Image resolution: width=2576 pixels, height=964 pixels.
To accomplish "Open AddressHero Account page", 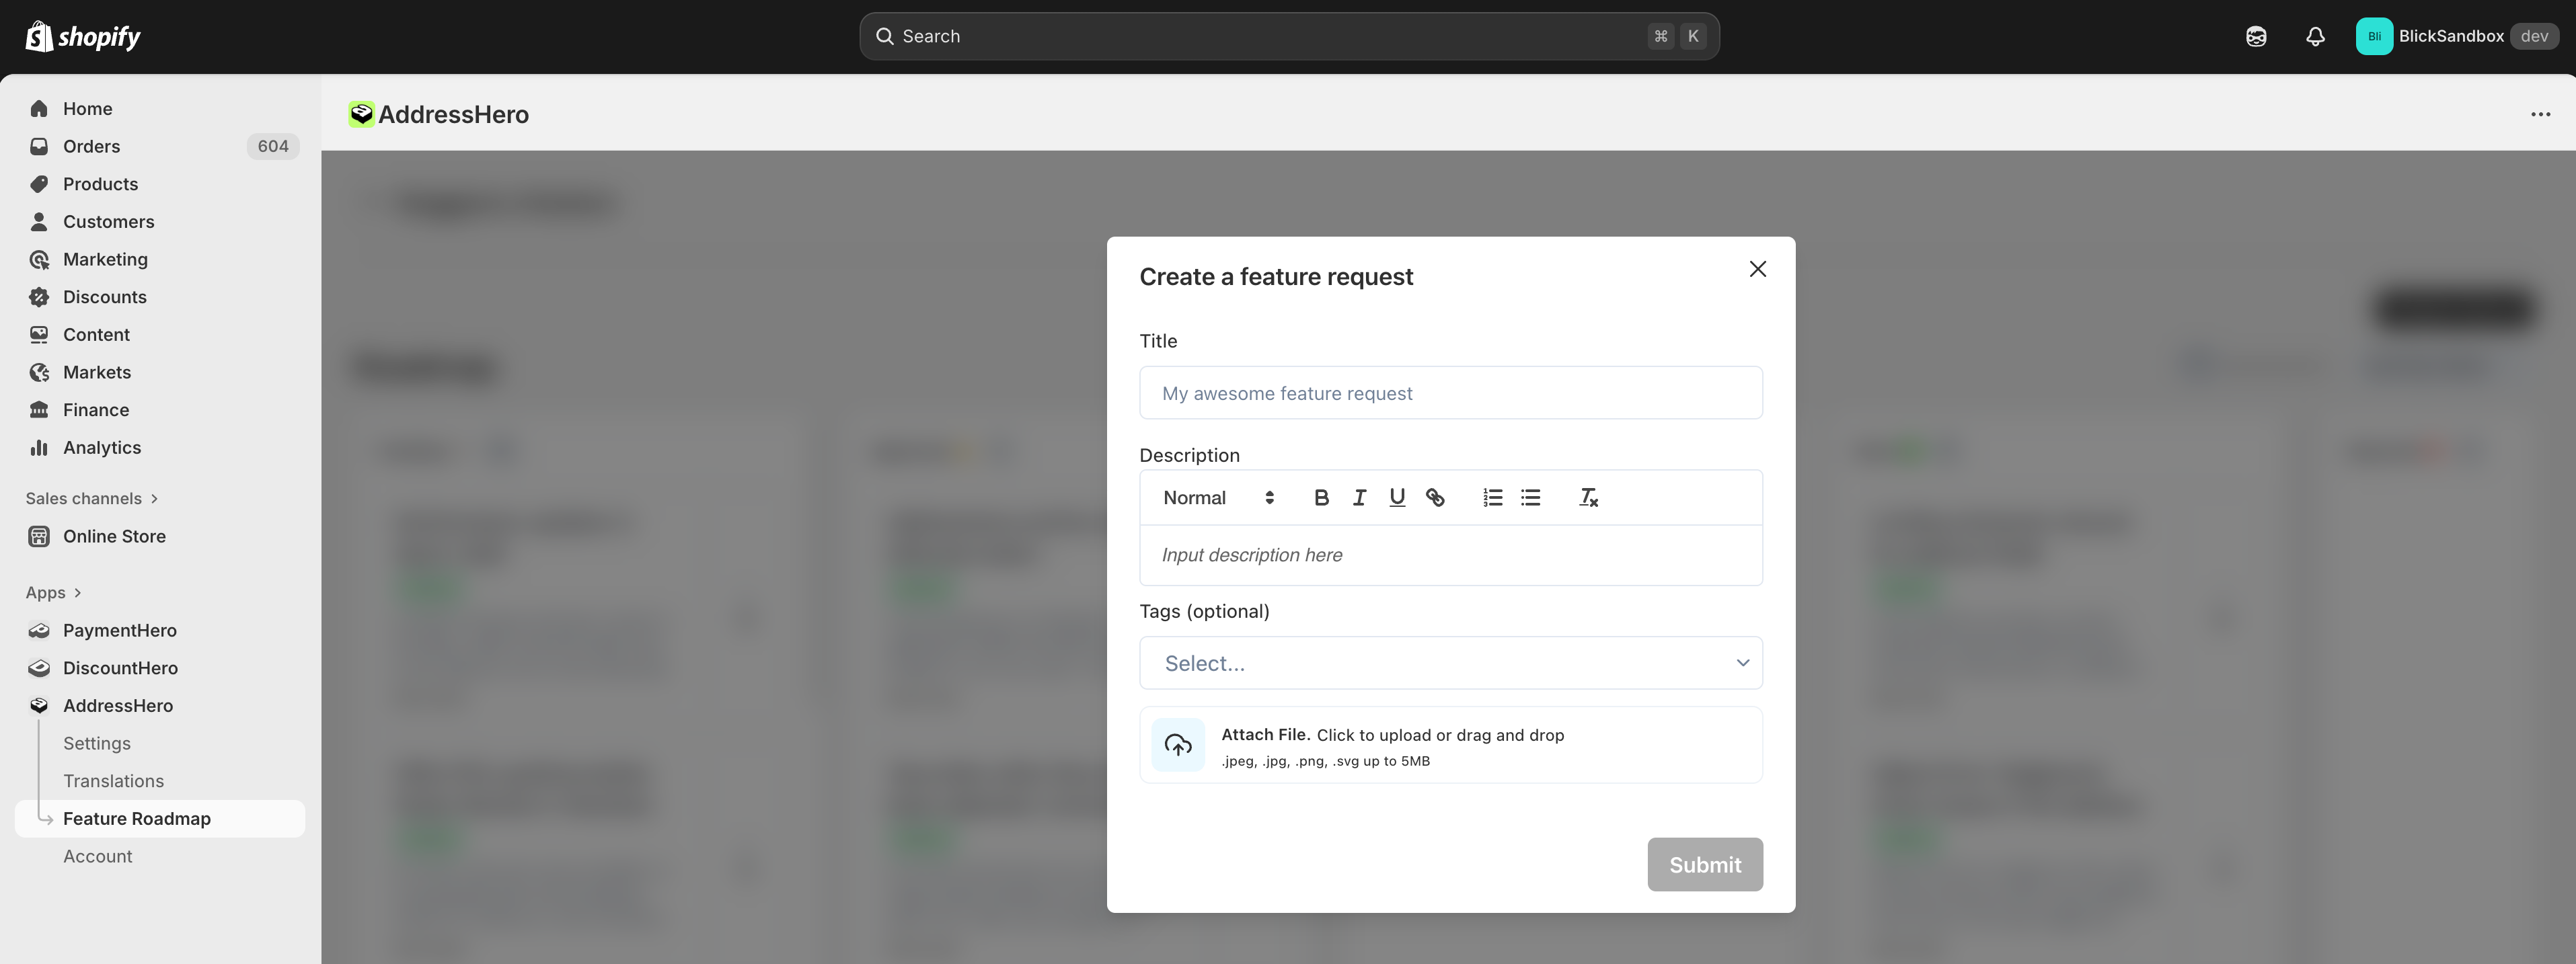I will click(x=98, y=856).
